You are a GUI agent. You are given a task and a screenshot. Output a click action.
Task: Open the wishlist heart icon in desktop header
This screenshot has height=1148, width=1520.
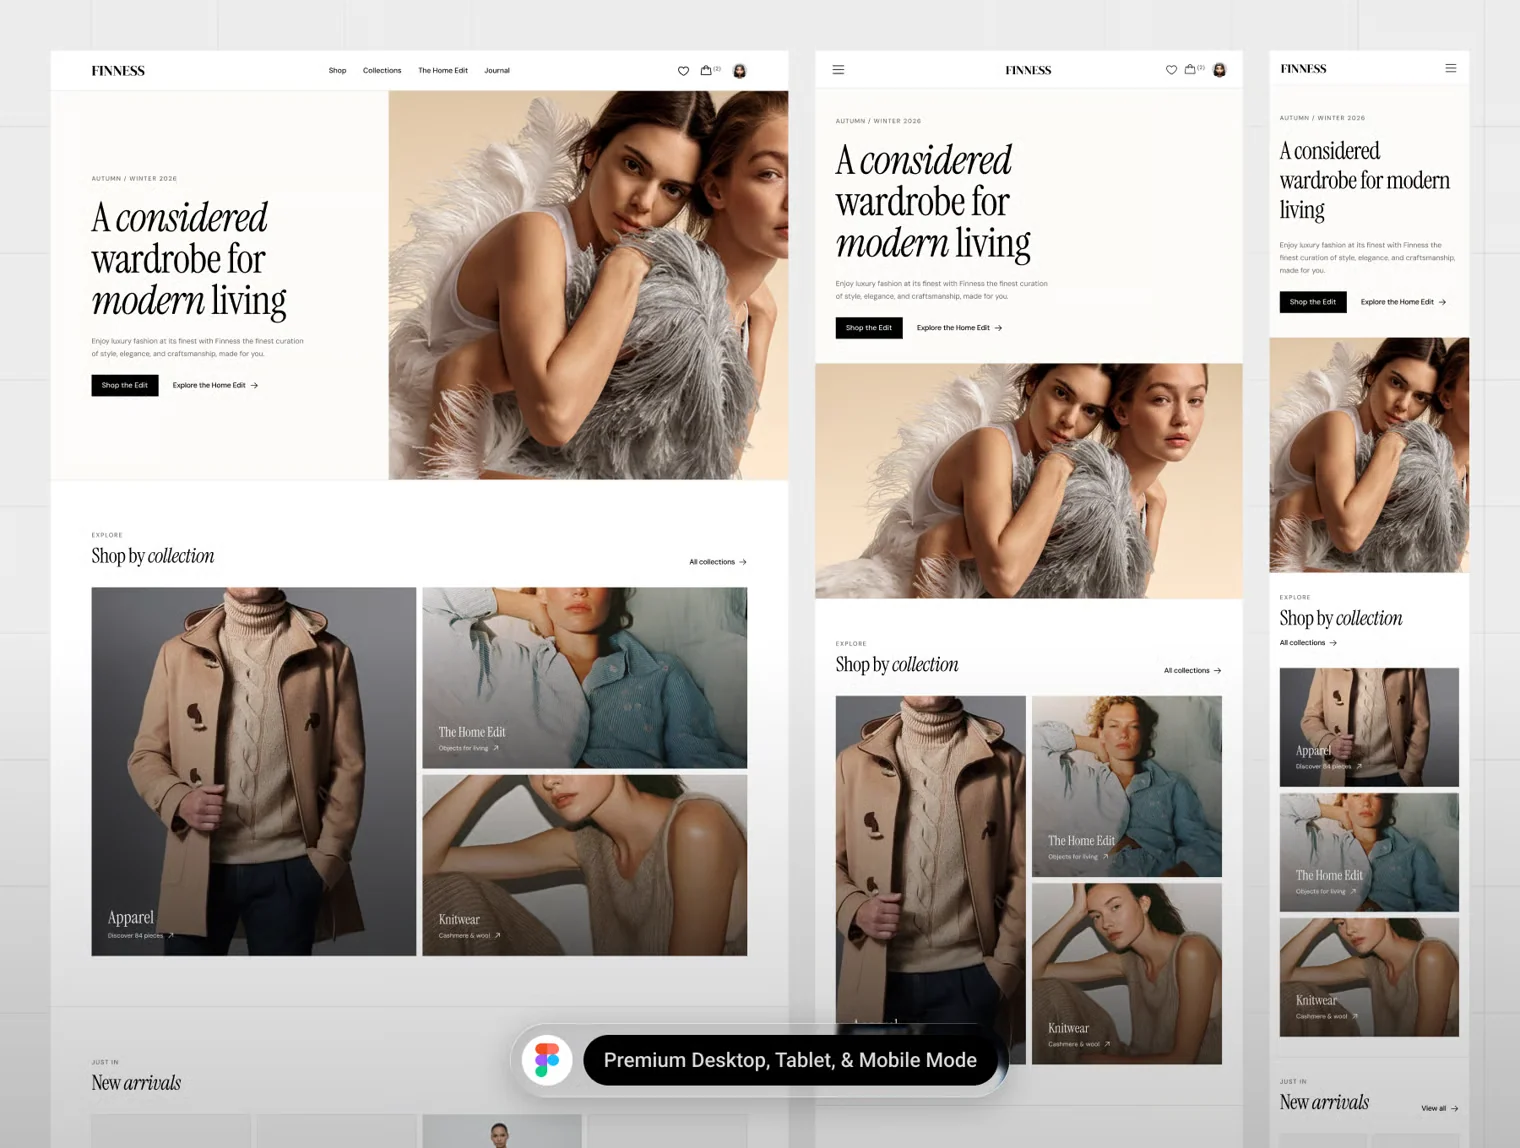pos(683,71)
